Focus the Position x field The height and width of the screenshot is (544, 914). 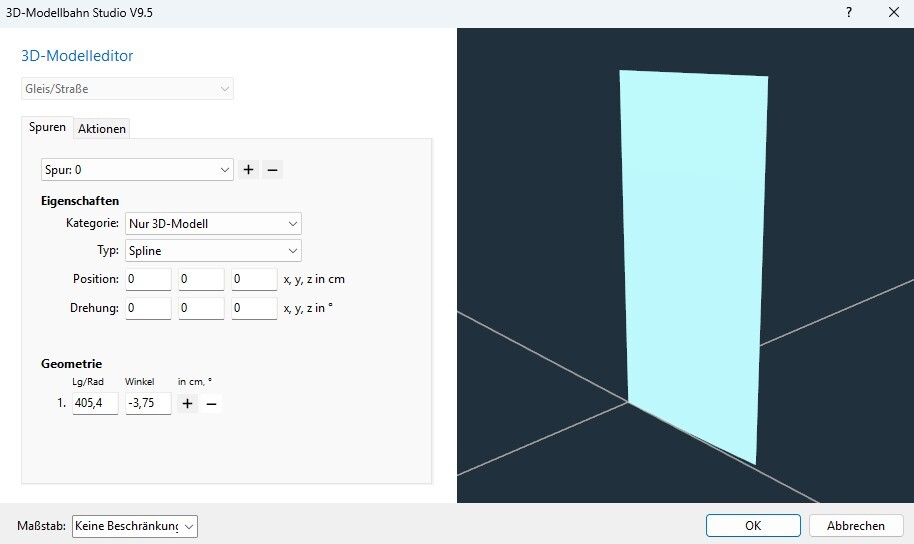(x=148, y=279)
